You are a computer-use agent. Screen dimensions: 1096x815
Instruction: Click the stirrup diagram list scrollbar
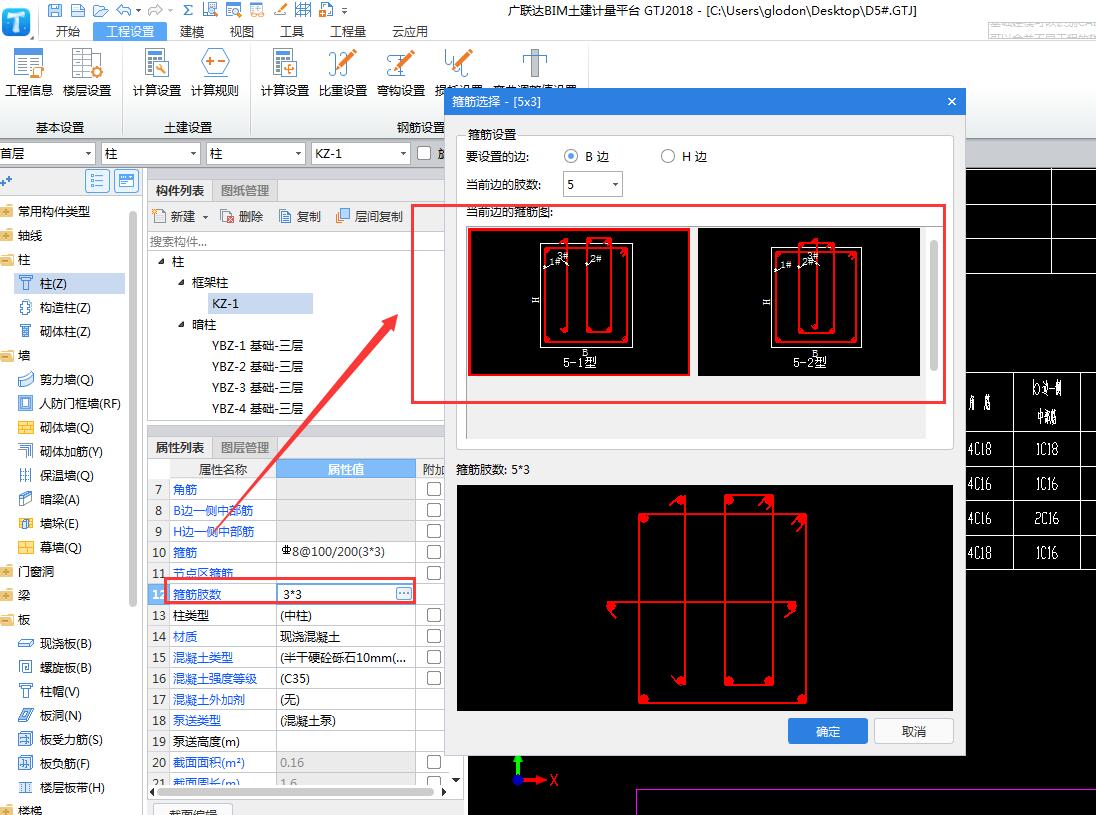934,305
